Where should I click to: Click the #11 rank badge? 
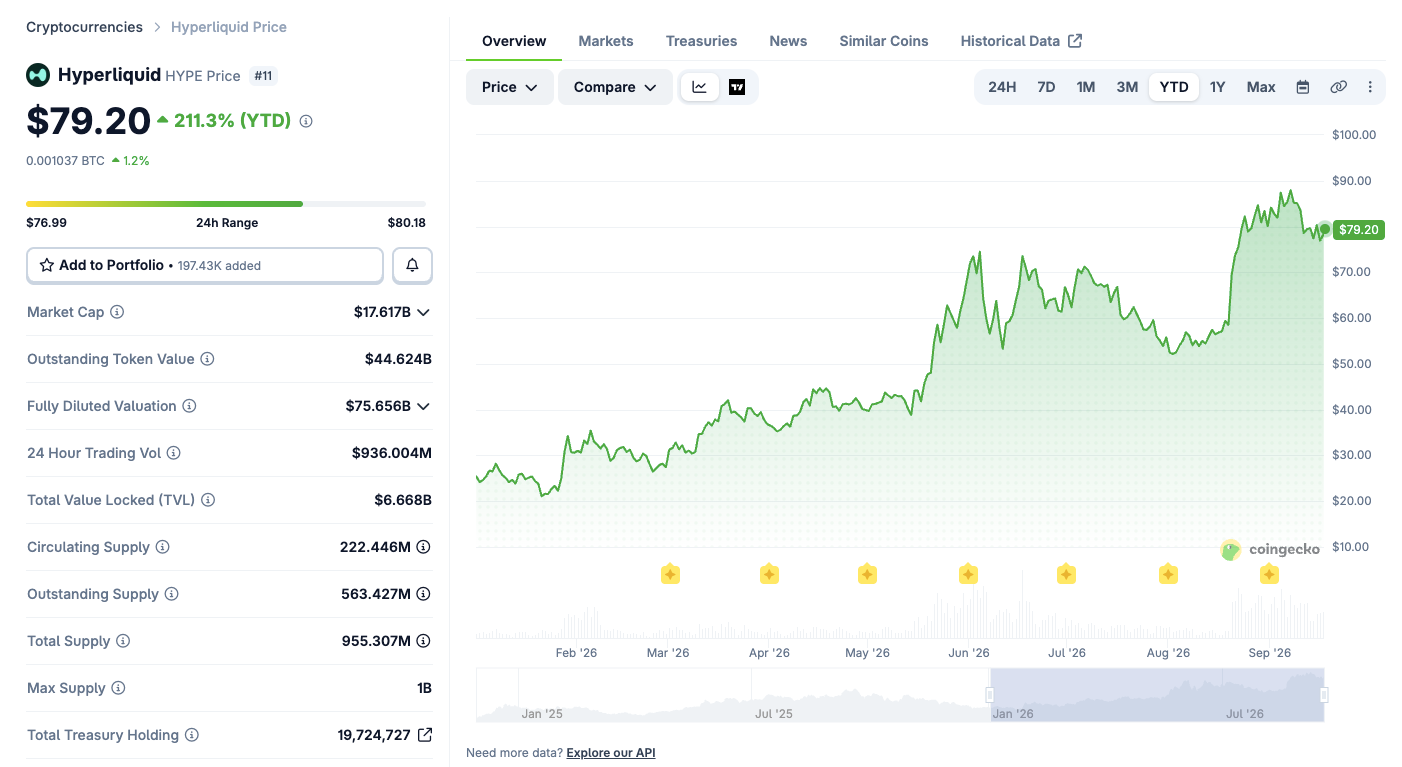coord(264,75)
